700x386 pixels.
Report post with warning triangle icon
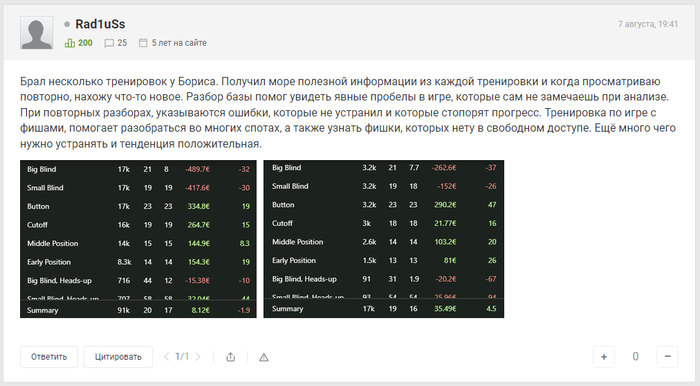(264, 357)
